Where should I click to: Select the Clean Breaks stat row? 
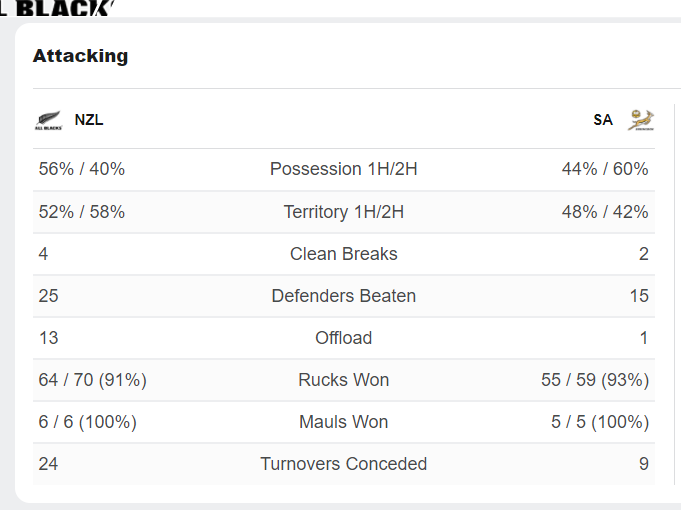(344, 254)
